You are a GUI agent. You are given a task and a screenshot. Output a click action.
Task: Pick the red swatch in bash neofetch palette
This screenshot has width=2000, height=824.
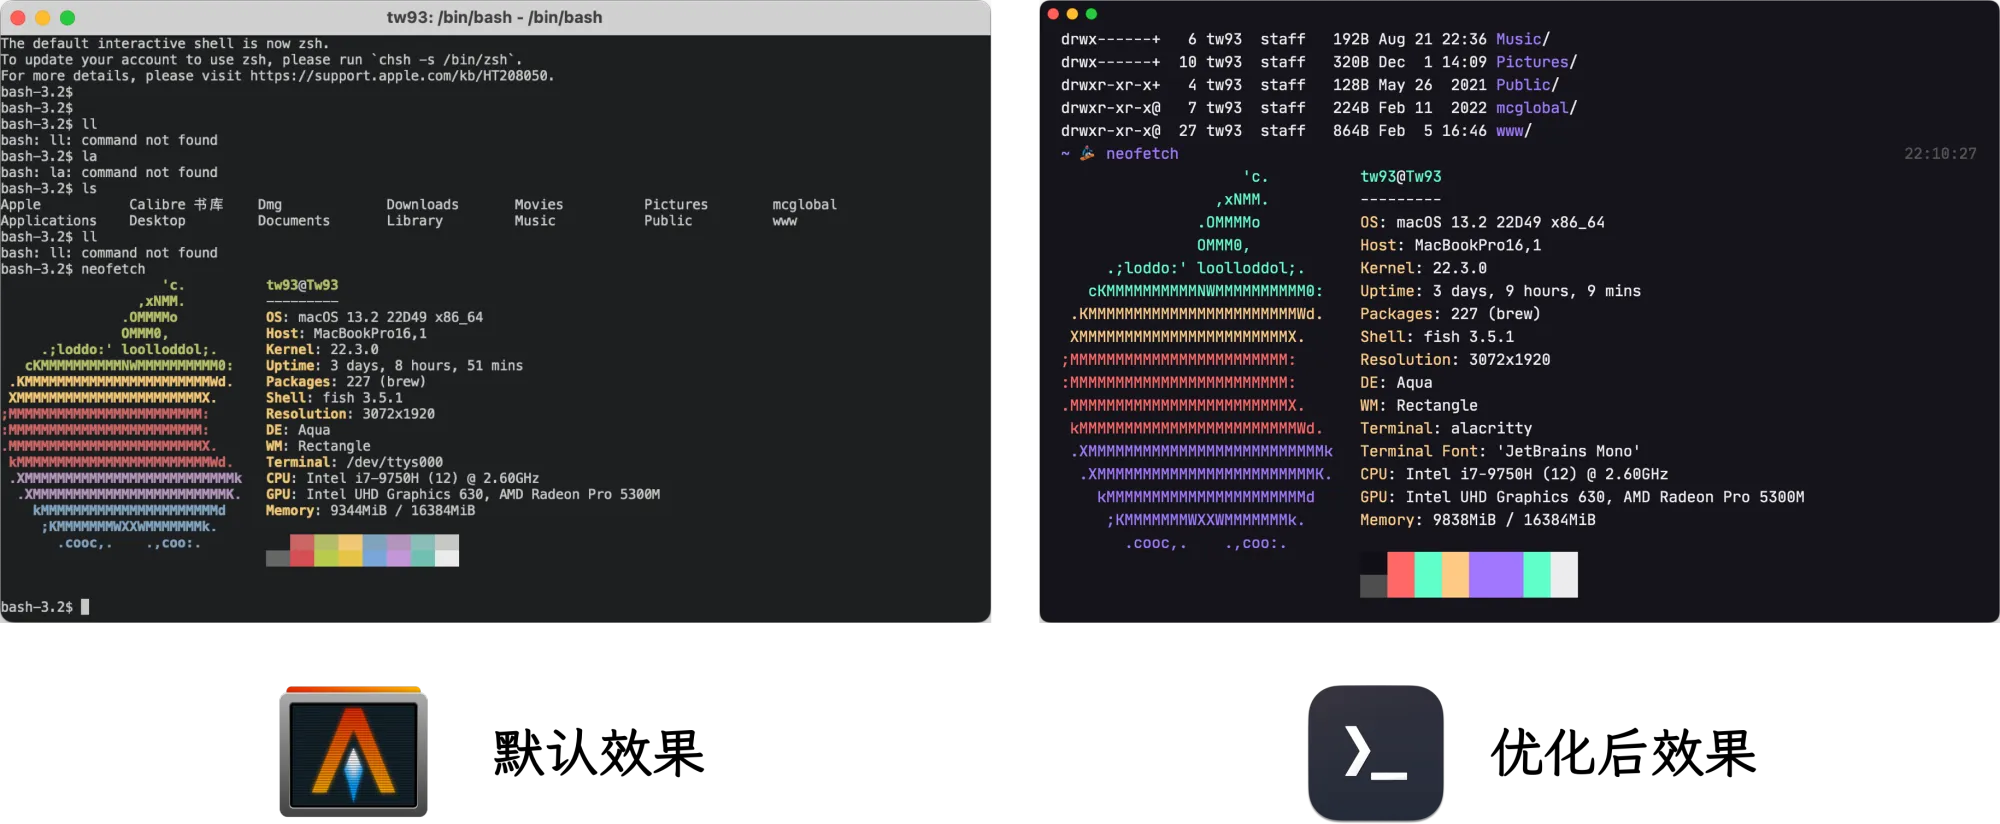pyautogui.click(x=302, y=550)
